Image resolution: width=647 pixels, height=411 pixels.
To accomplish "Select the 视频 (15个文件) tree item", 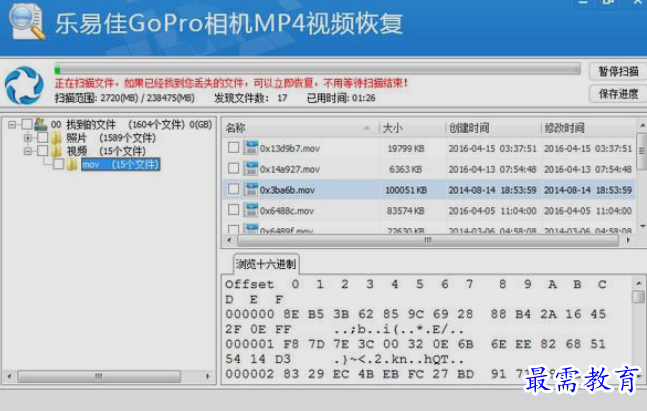I will [106, 151].
